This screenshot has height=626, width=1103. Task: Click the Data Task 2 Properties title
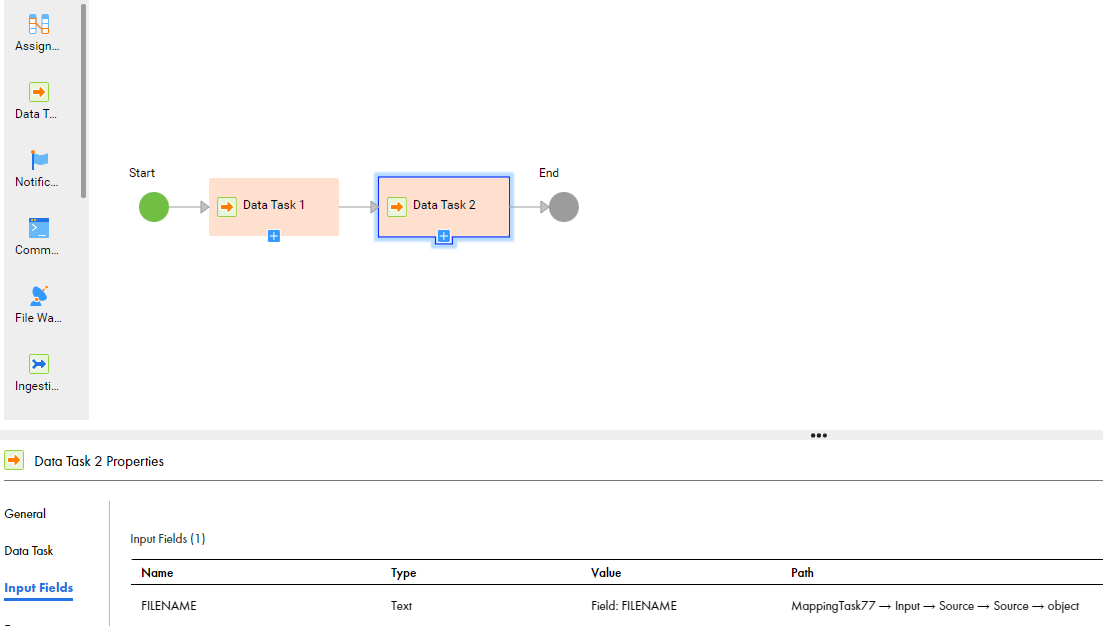coord(99,461)
